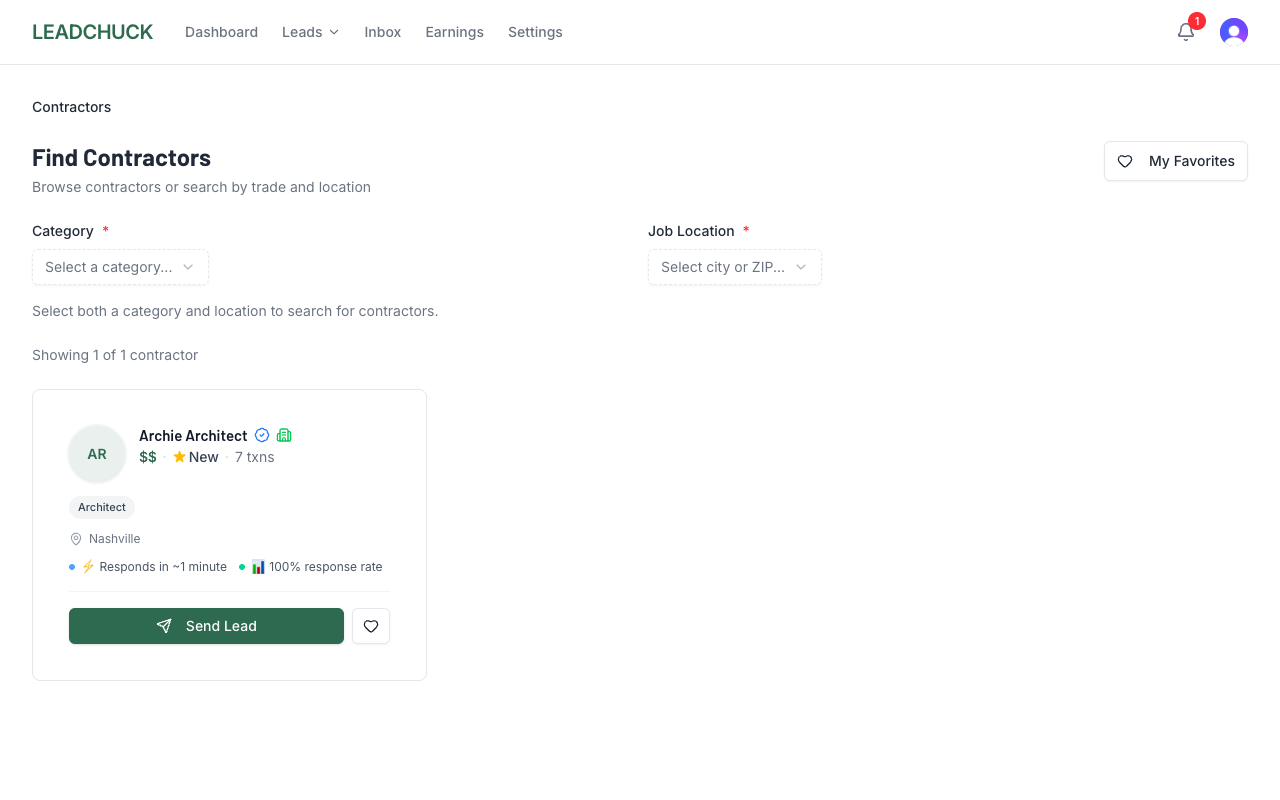Open My Favorites
The width and height of the screenshot is (1280, 800).
(x=1176, y=161)
